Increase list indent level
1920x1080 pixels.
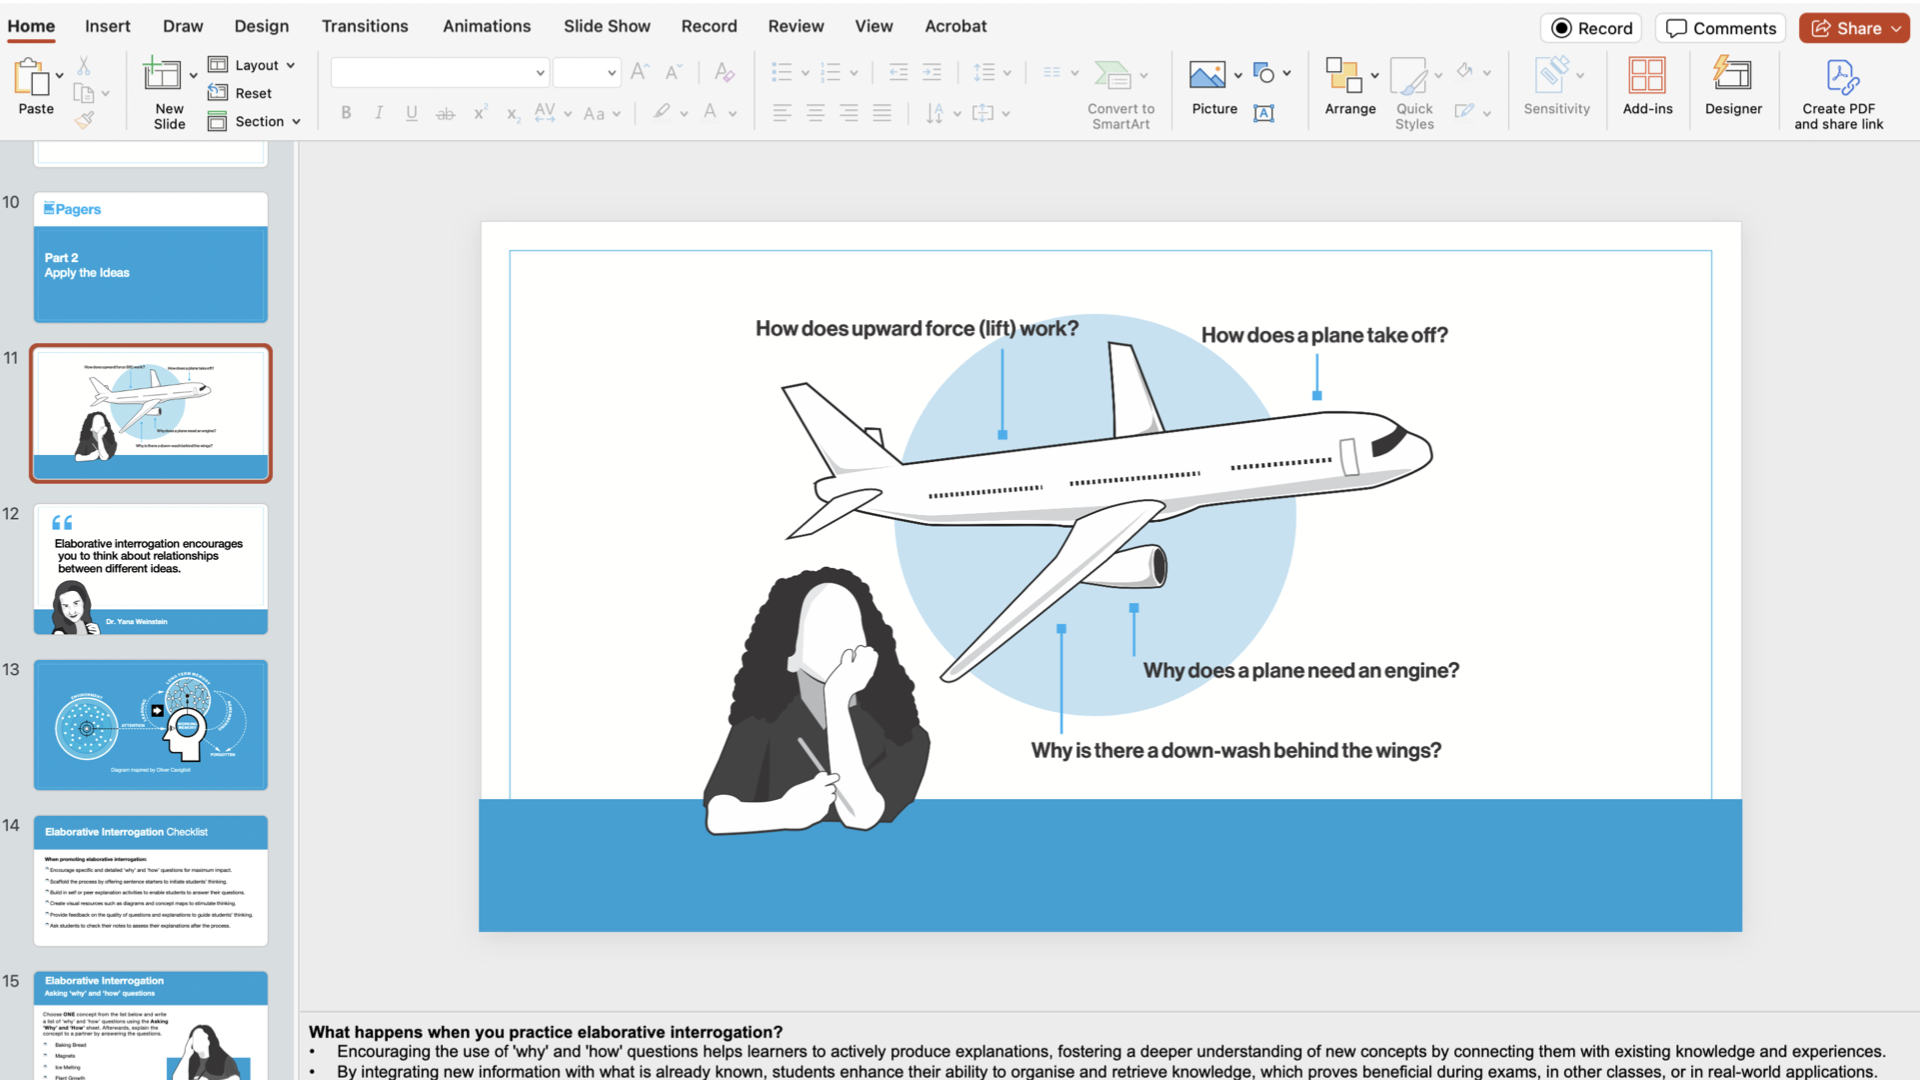932,72
